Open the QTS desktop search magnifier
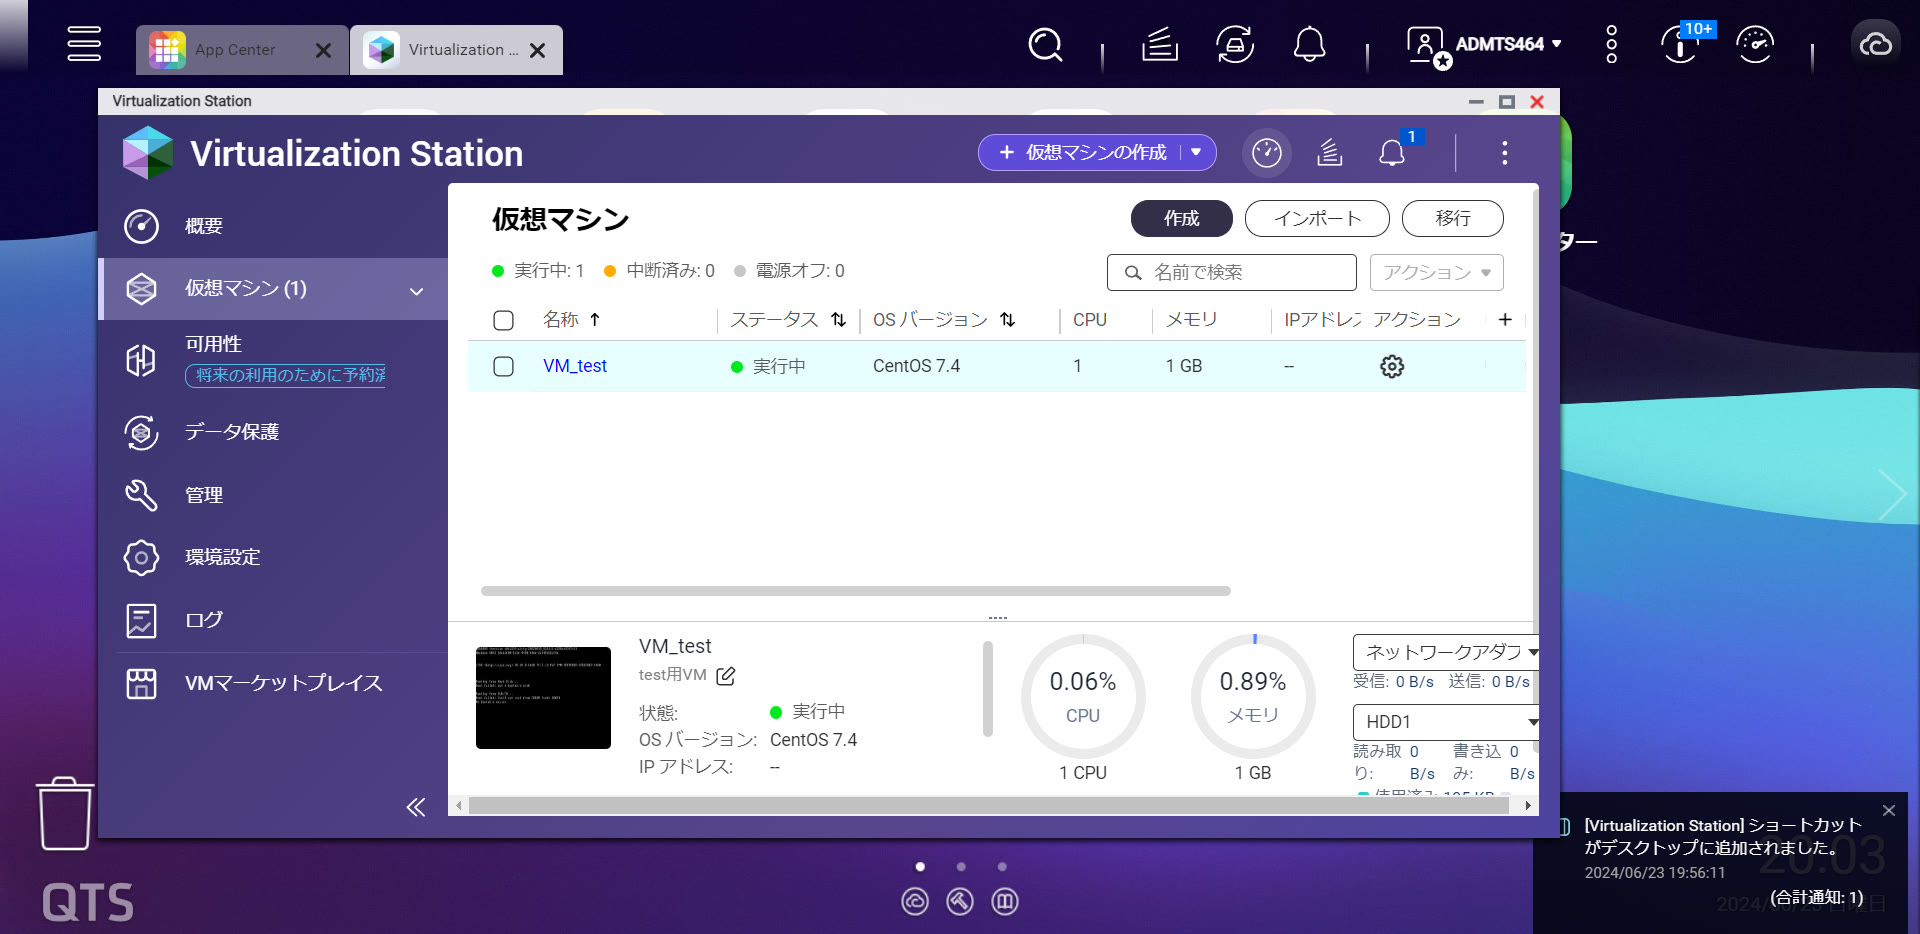Screen dimensions: 1920x934 point(1045,44)
